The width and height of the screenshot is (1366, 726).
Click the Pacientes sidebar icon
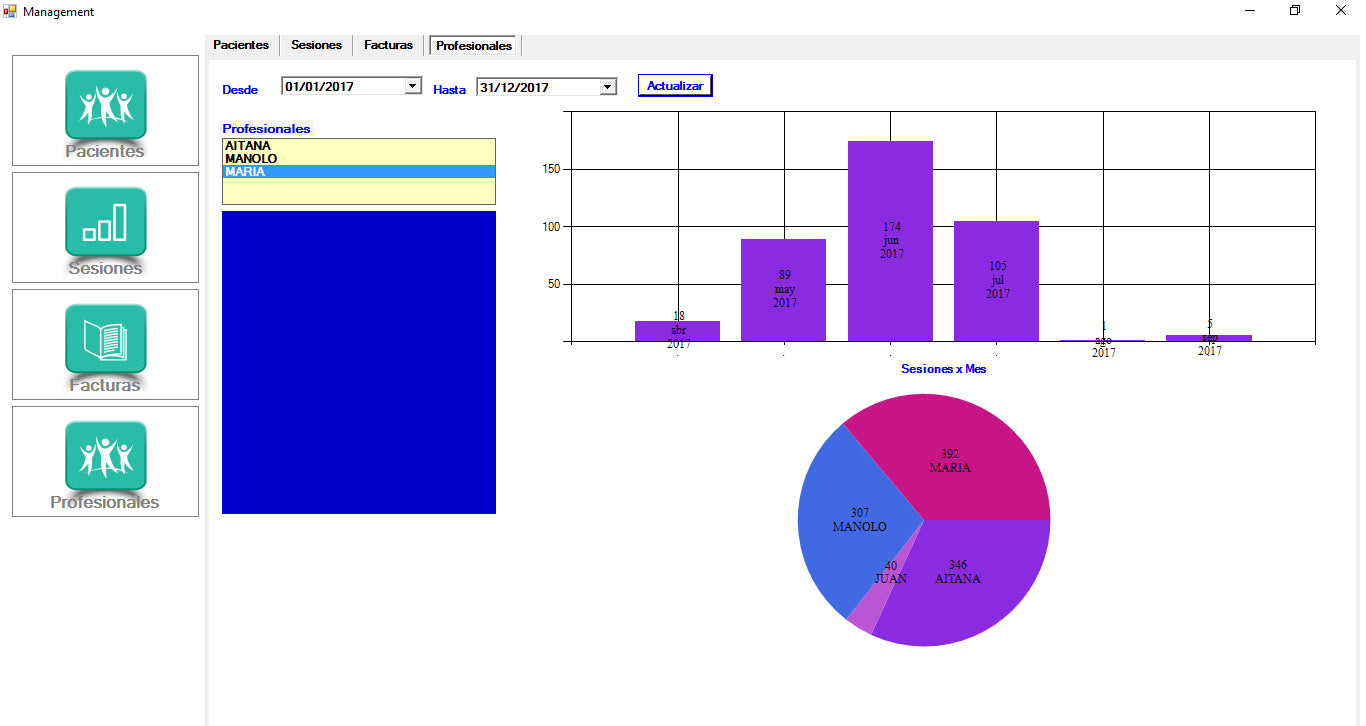105,105
